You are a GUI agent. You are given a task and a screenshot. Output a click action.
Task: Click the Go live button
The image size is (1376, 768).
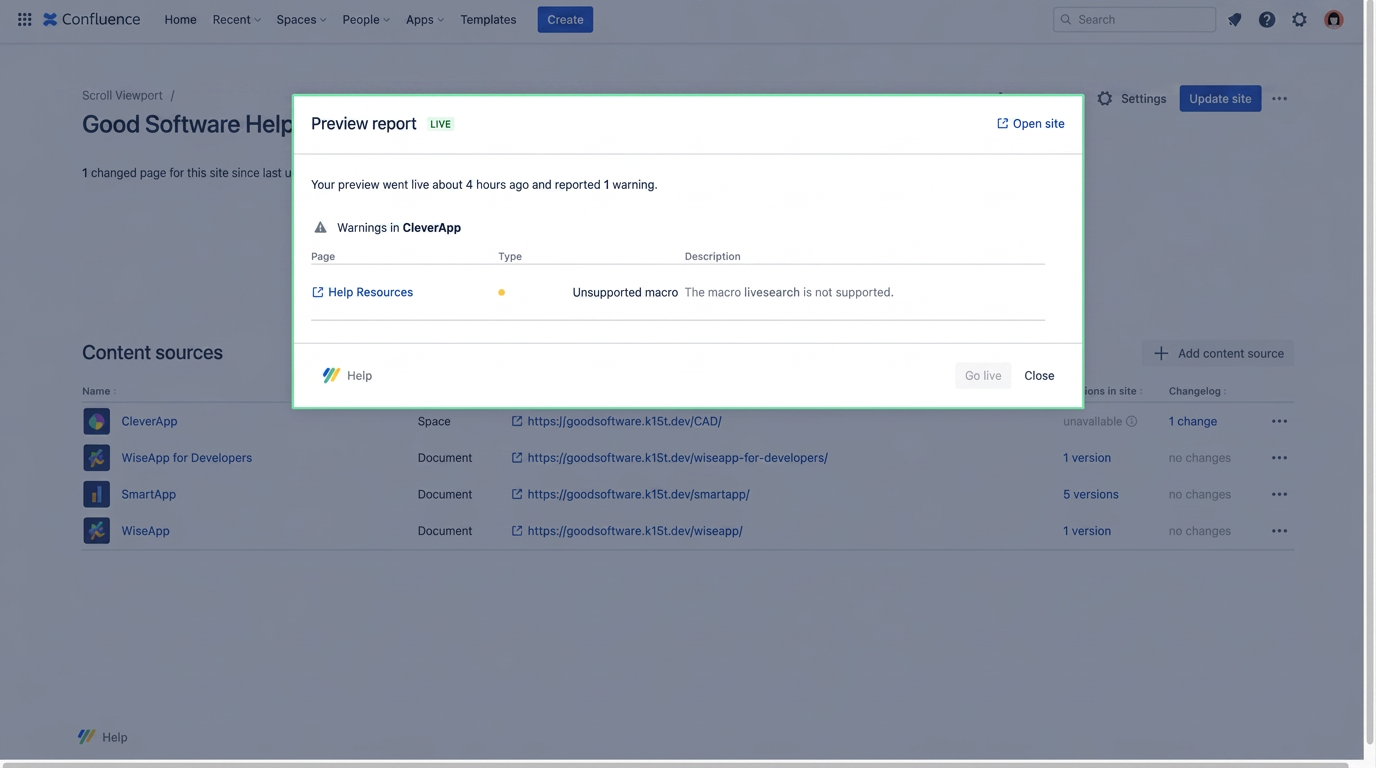(983, 375)
